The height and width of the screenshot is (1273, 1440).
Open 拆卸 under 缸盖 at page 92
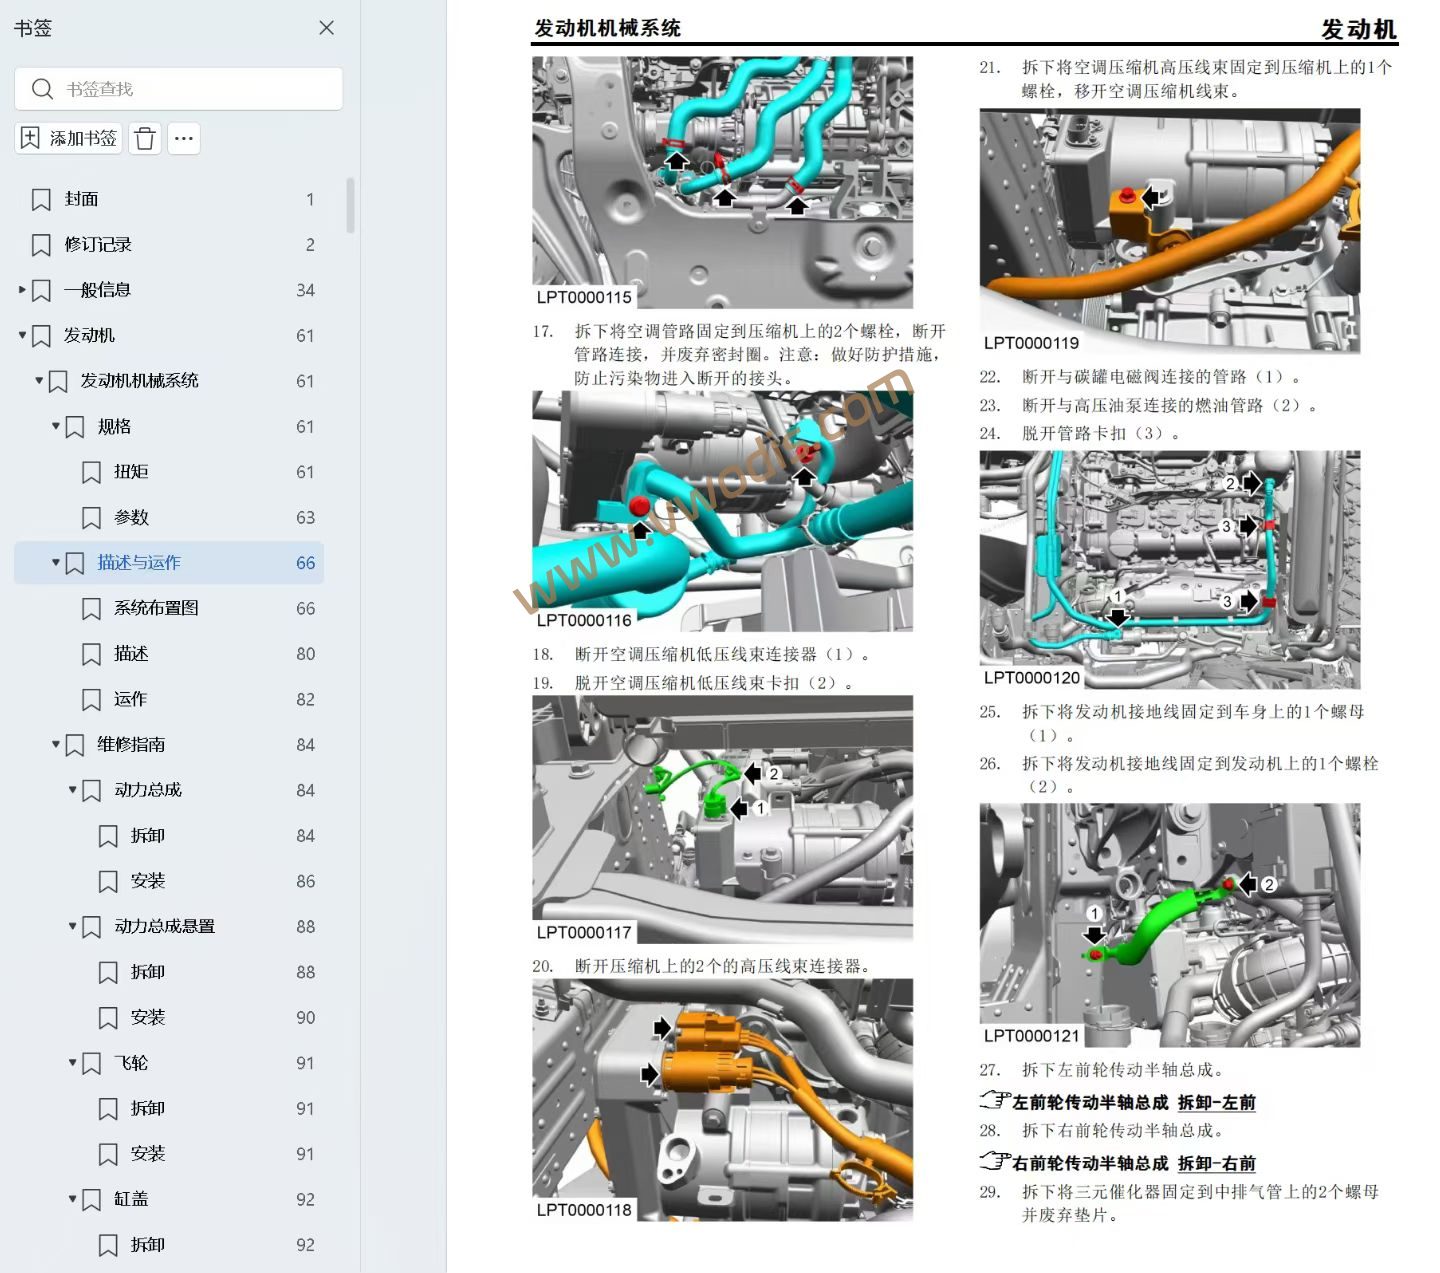click(148, 1245)
